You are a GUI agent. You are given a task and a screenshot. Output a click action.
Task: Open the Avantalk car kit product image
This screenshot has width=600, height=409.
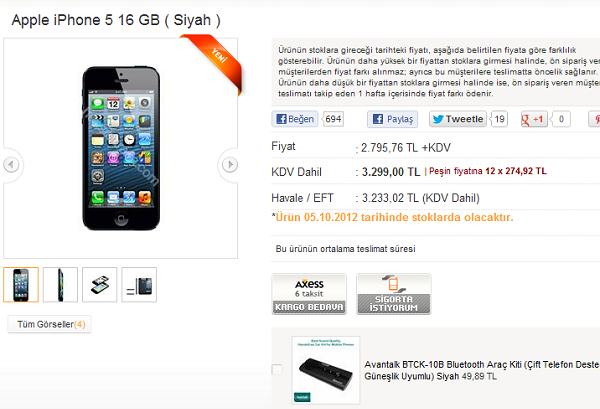pos(326,370)
